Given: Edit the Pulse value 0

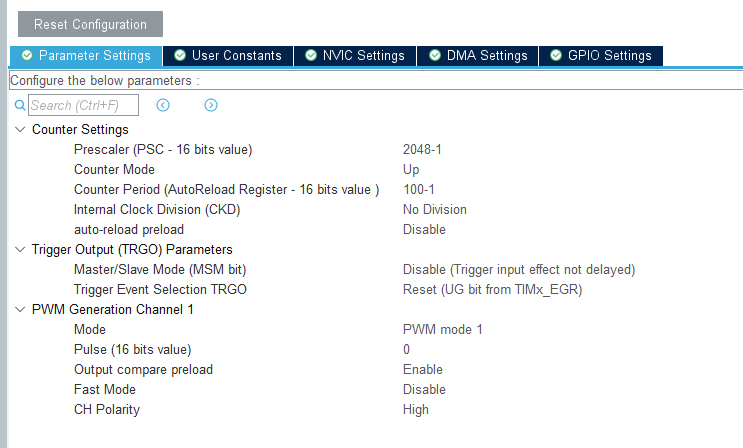Looking at the screenshot, I should pyautogui.click(x=407, y=350).
